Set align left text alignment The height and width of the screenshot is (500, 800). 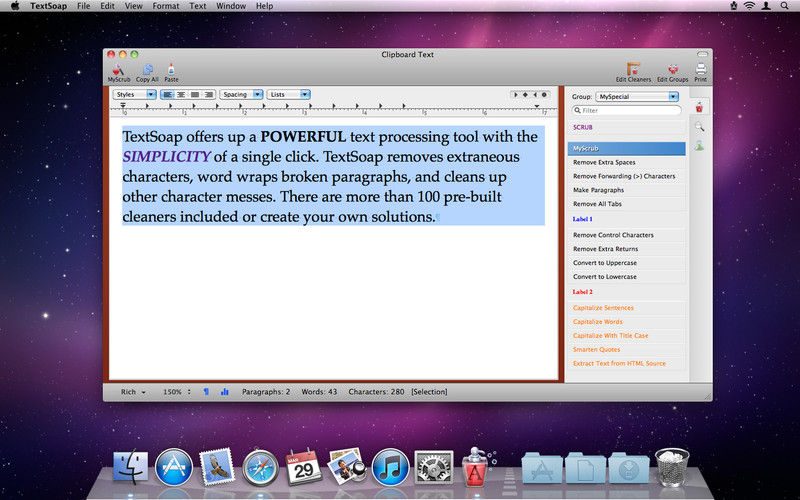(167, 94)
